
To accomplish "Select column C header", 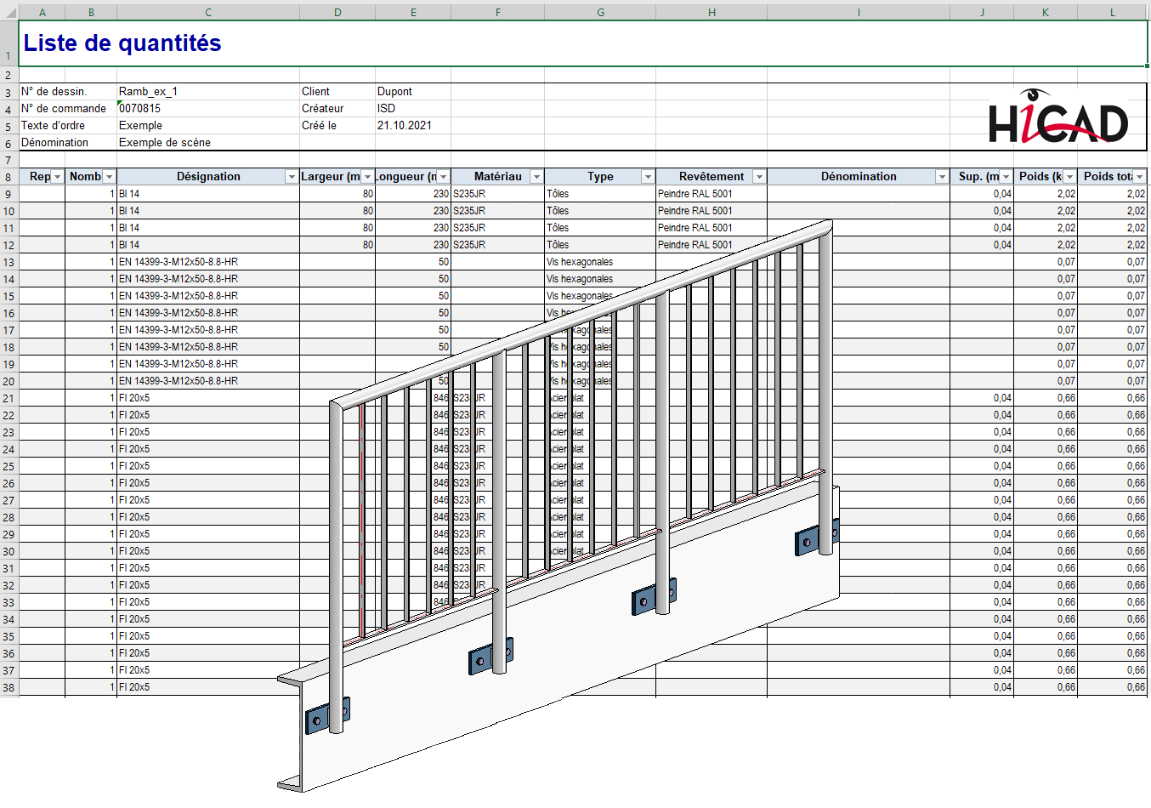I will [208, 12].
